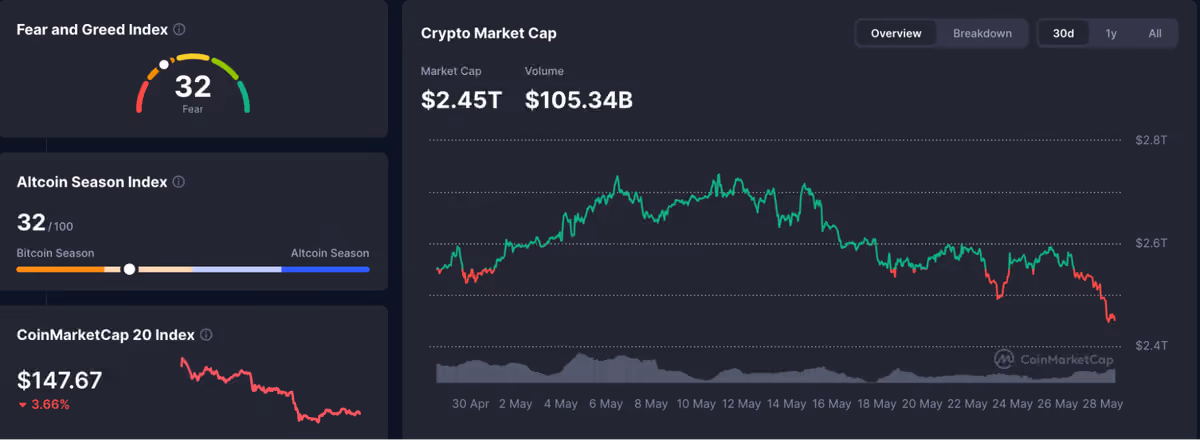
Task: Select the 30d time range
Action: click(x=1063, y=33)
